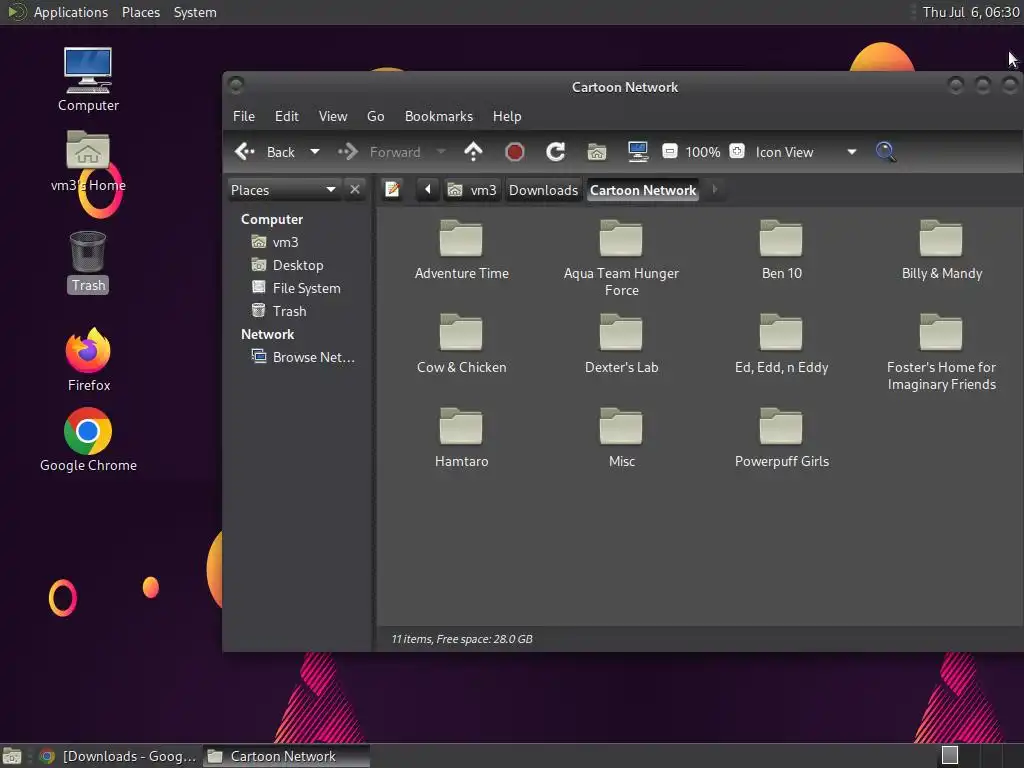Open the File menu
This screenshot has height=768, width=1024.
tap(244, 116)
